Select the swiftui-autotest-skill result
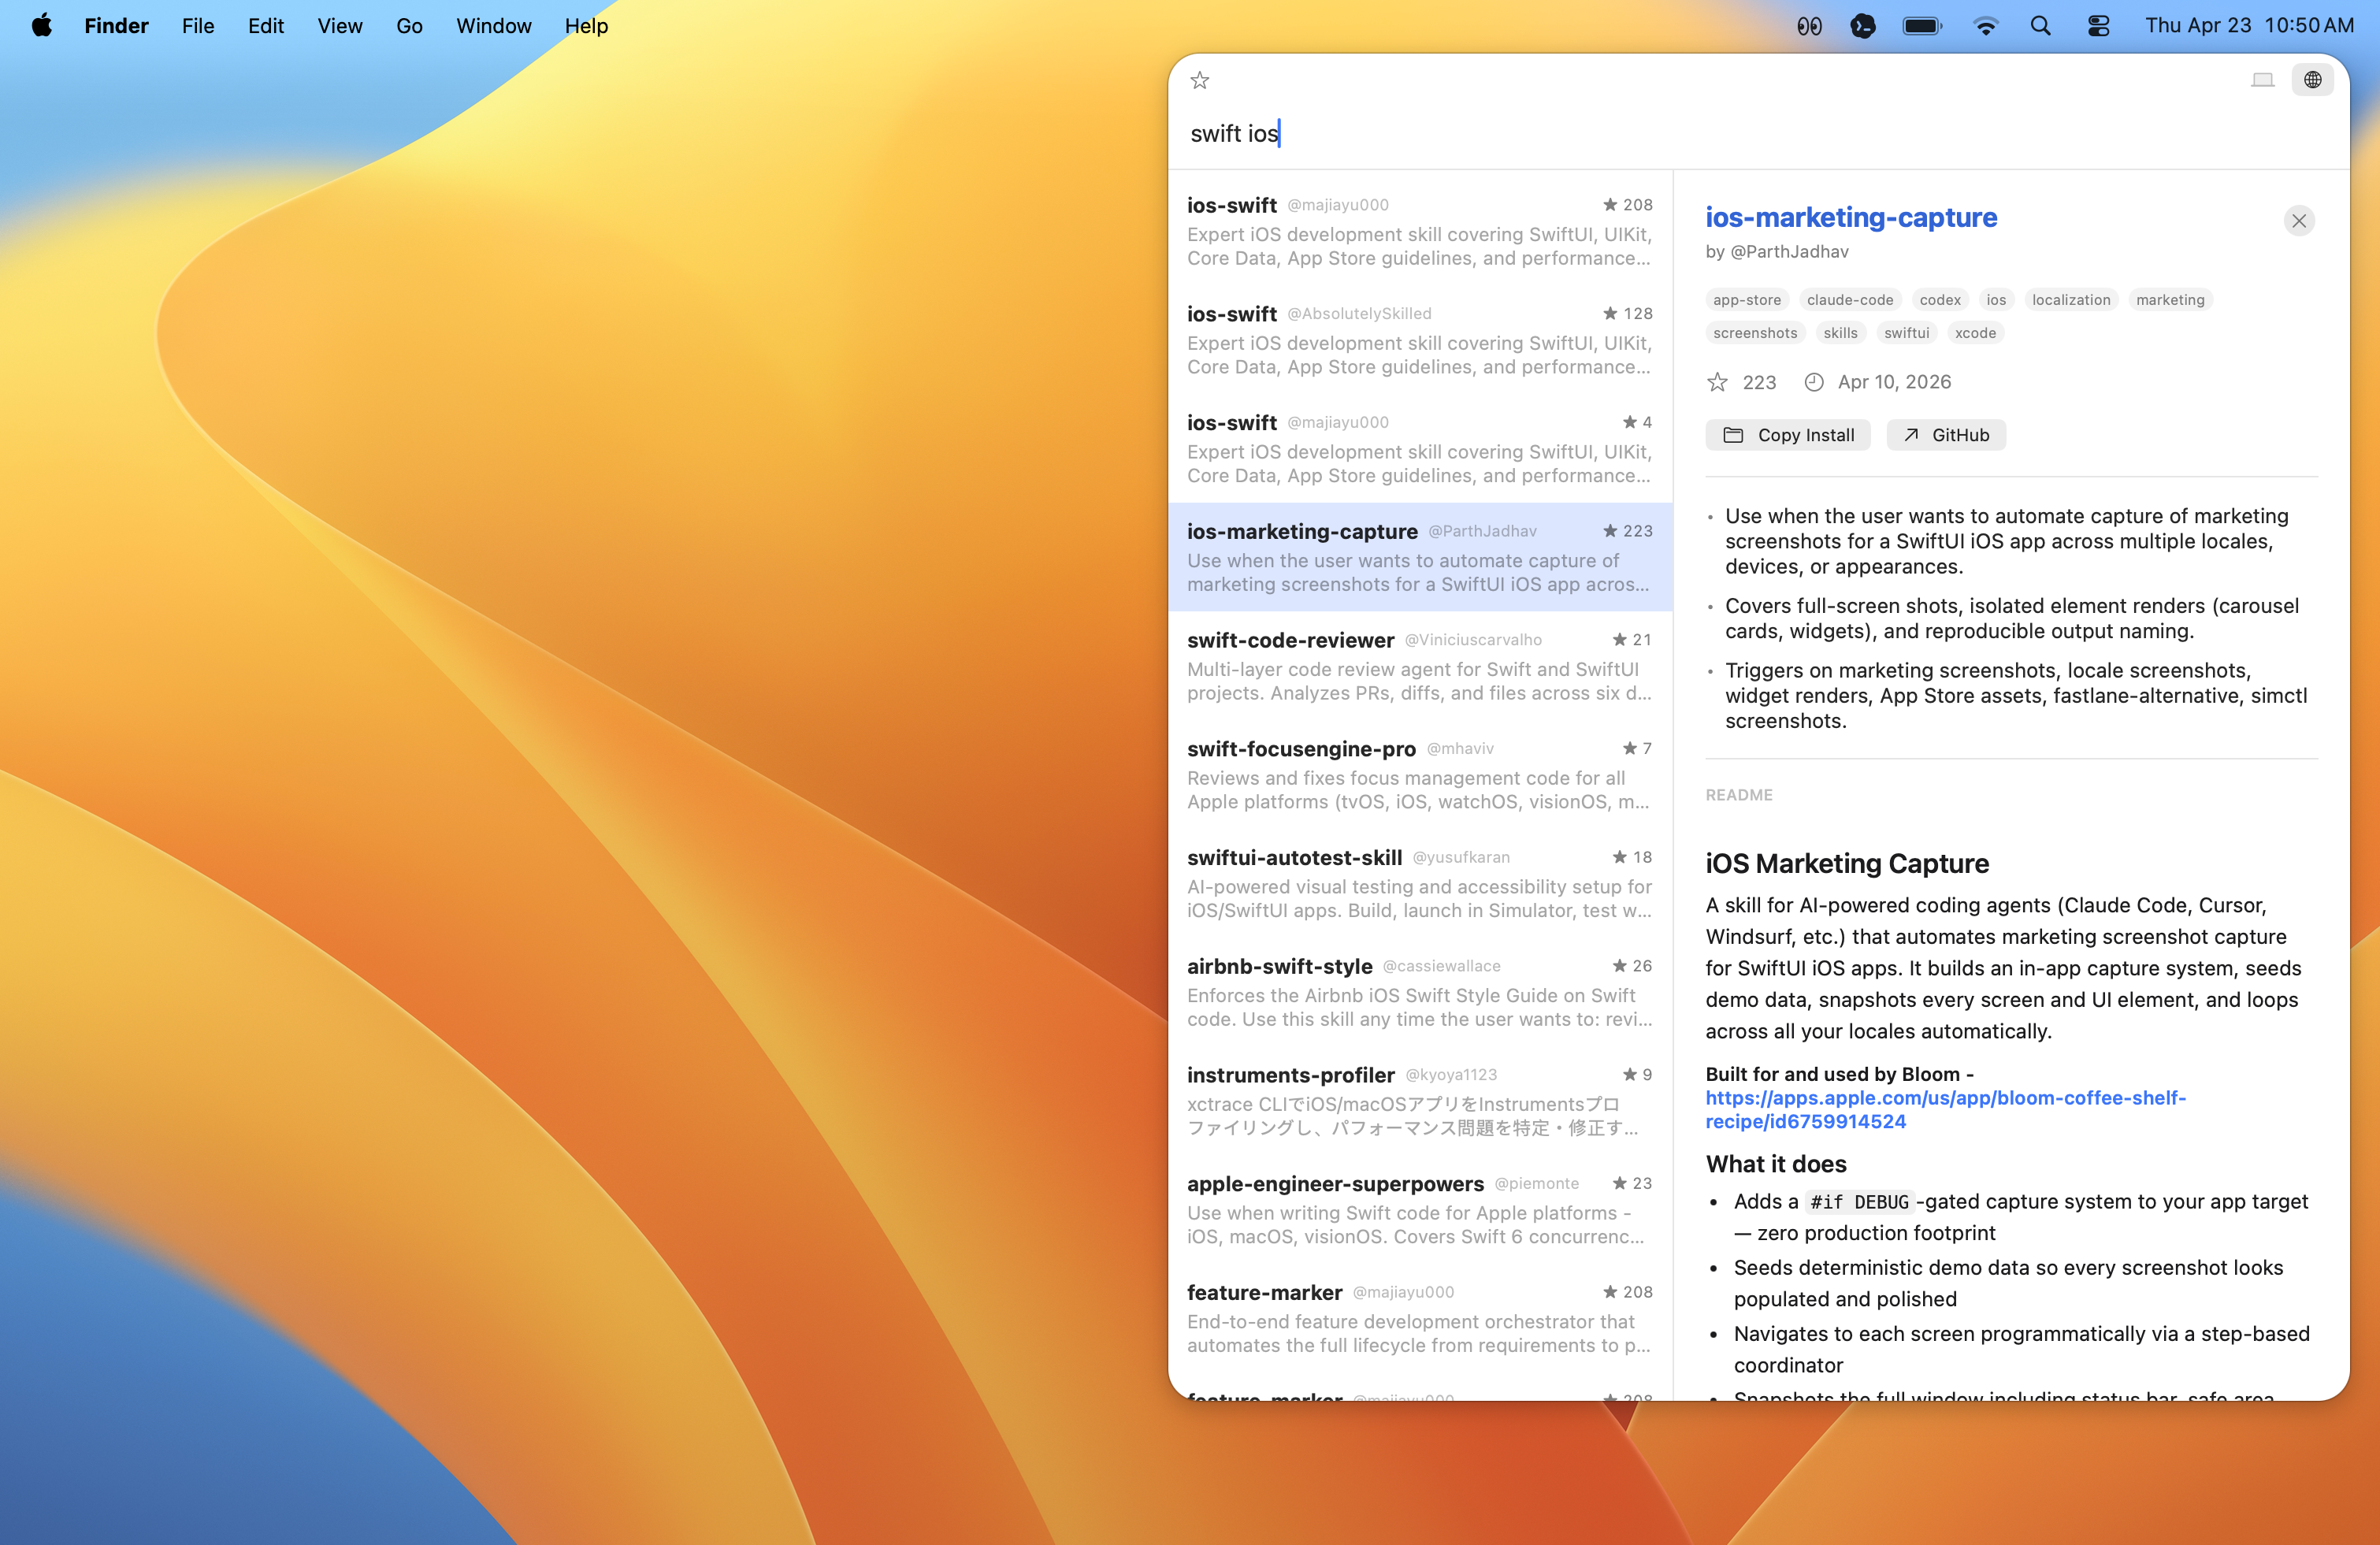 click(x=1420, y=883)
